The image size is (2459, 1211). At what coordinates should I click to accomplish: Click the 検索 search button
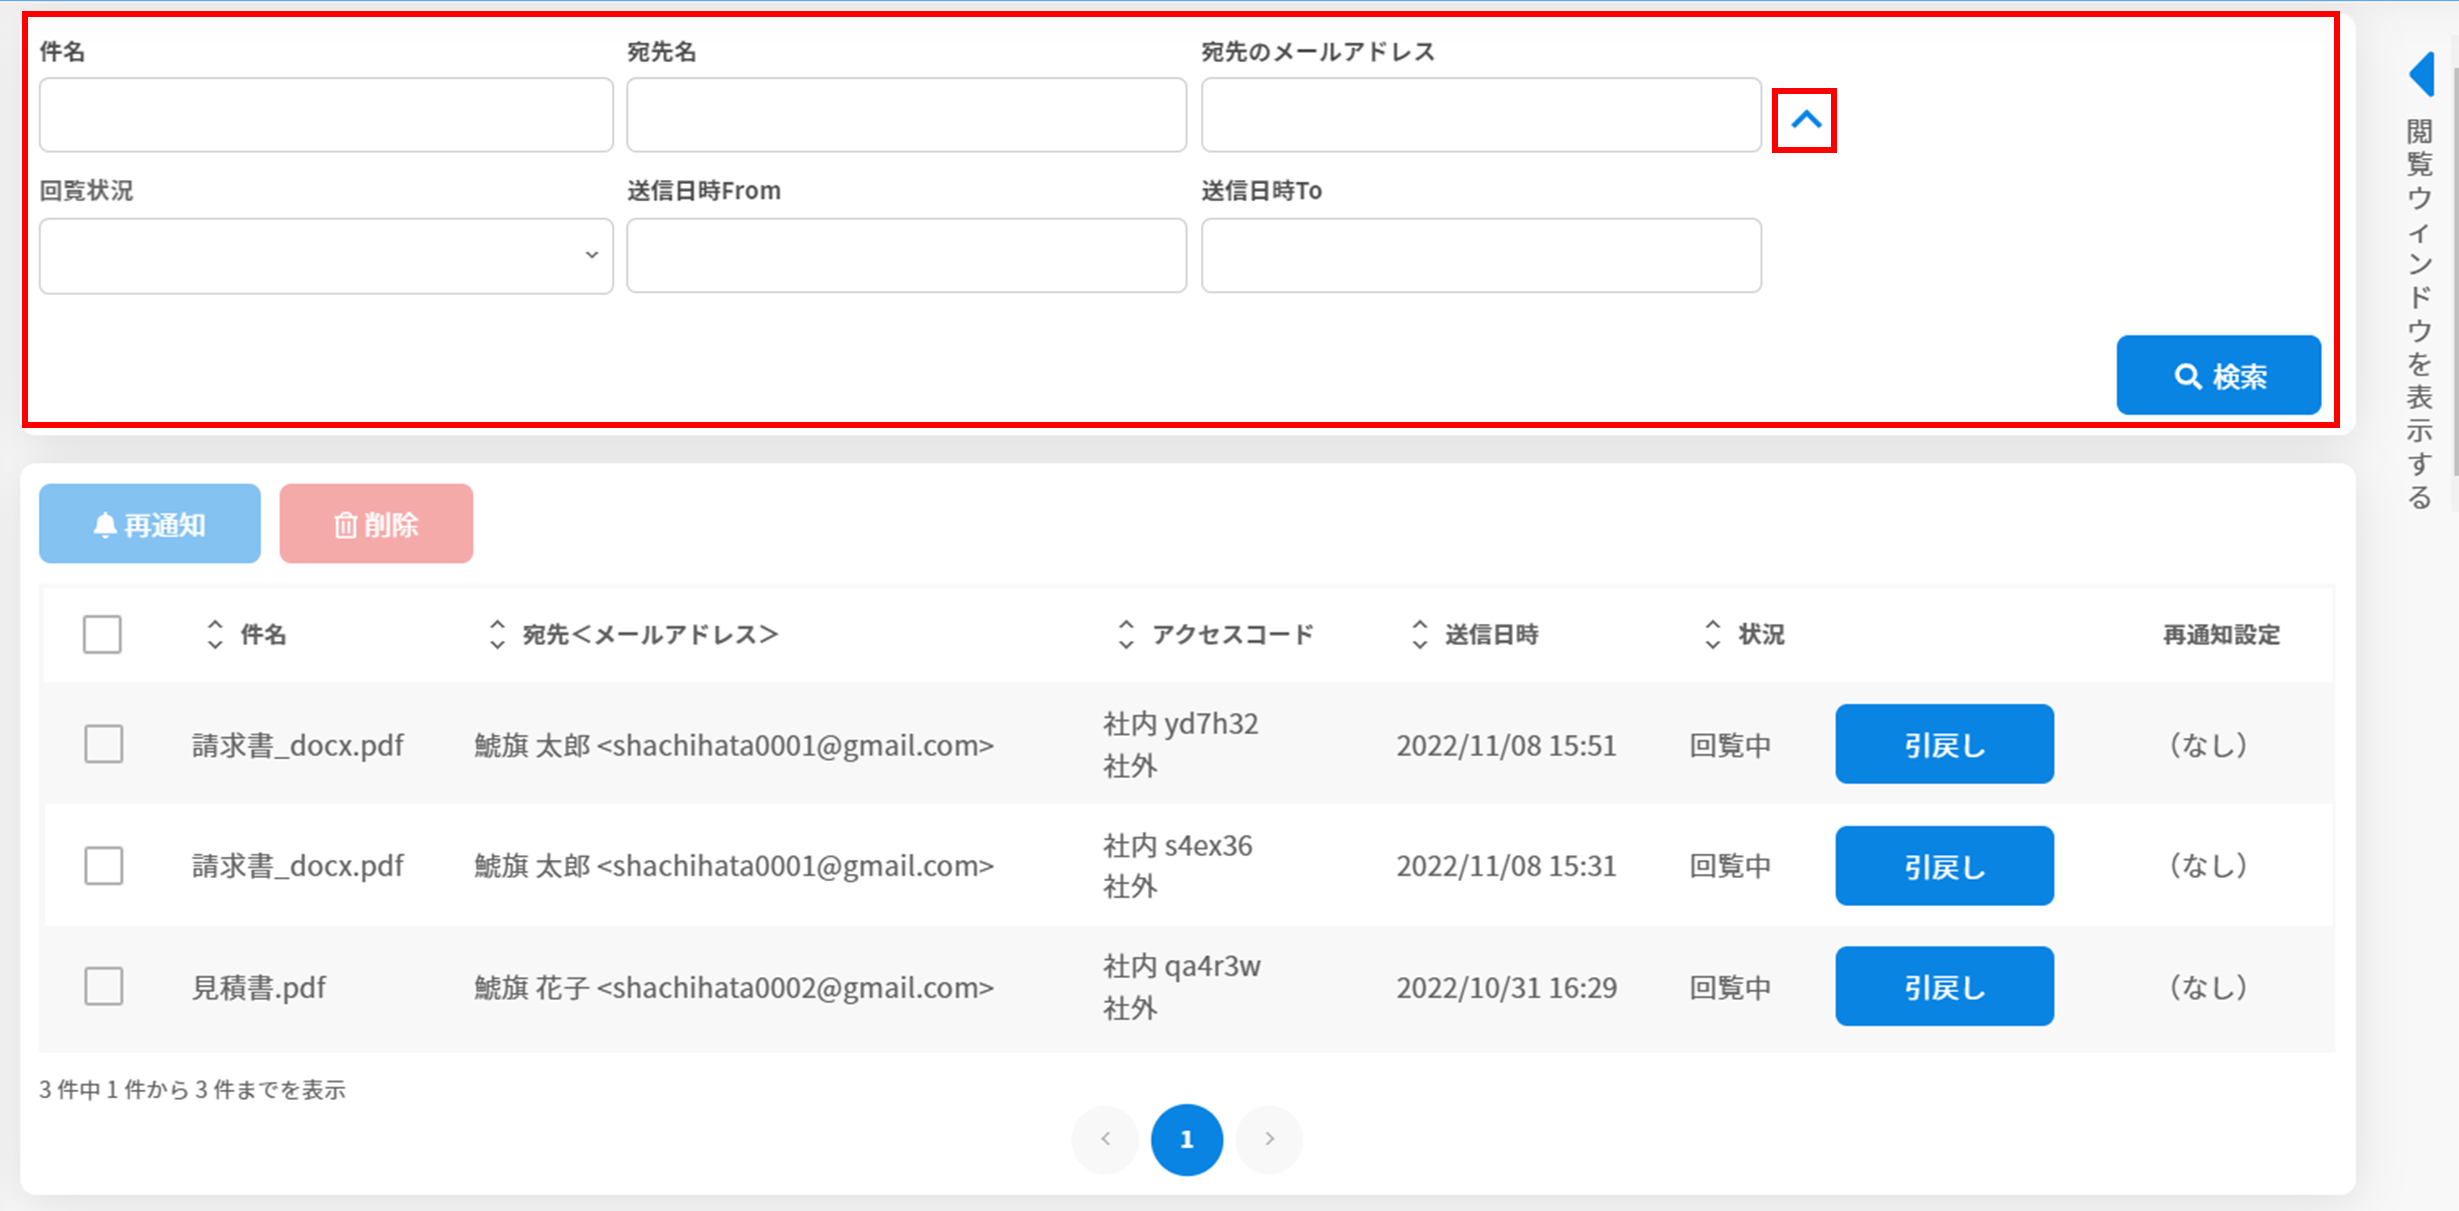pos(2218,375)
